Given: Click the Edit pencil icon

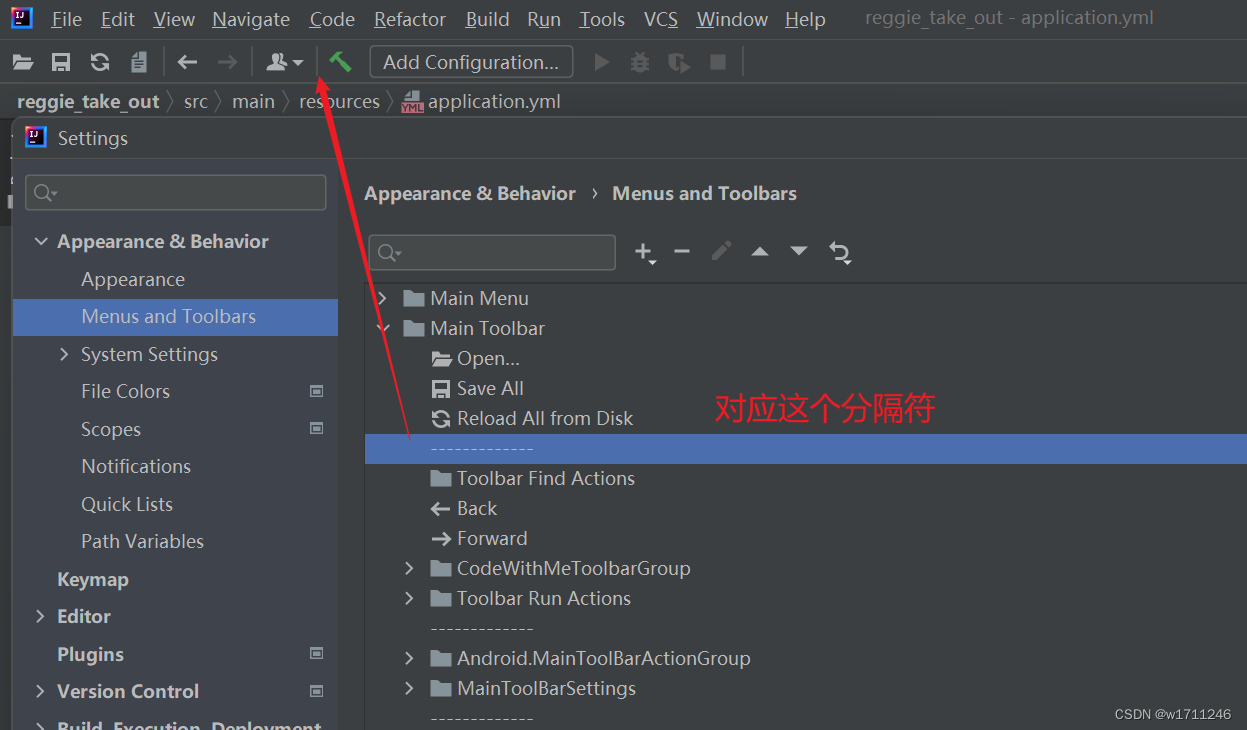Looking at the screenshot, I should click(721, 251).
